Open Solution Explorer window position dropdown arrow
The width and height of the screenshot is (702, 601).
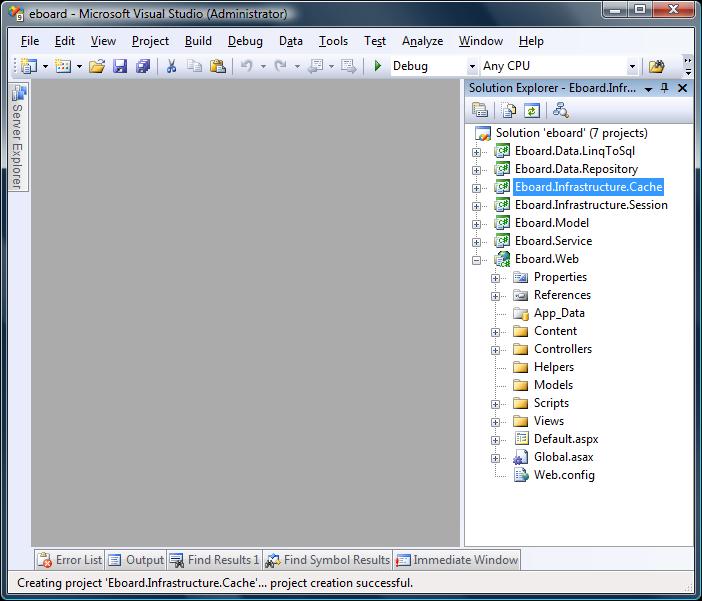tap(648, 89)
